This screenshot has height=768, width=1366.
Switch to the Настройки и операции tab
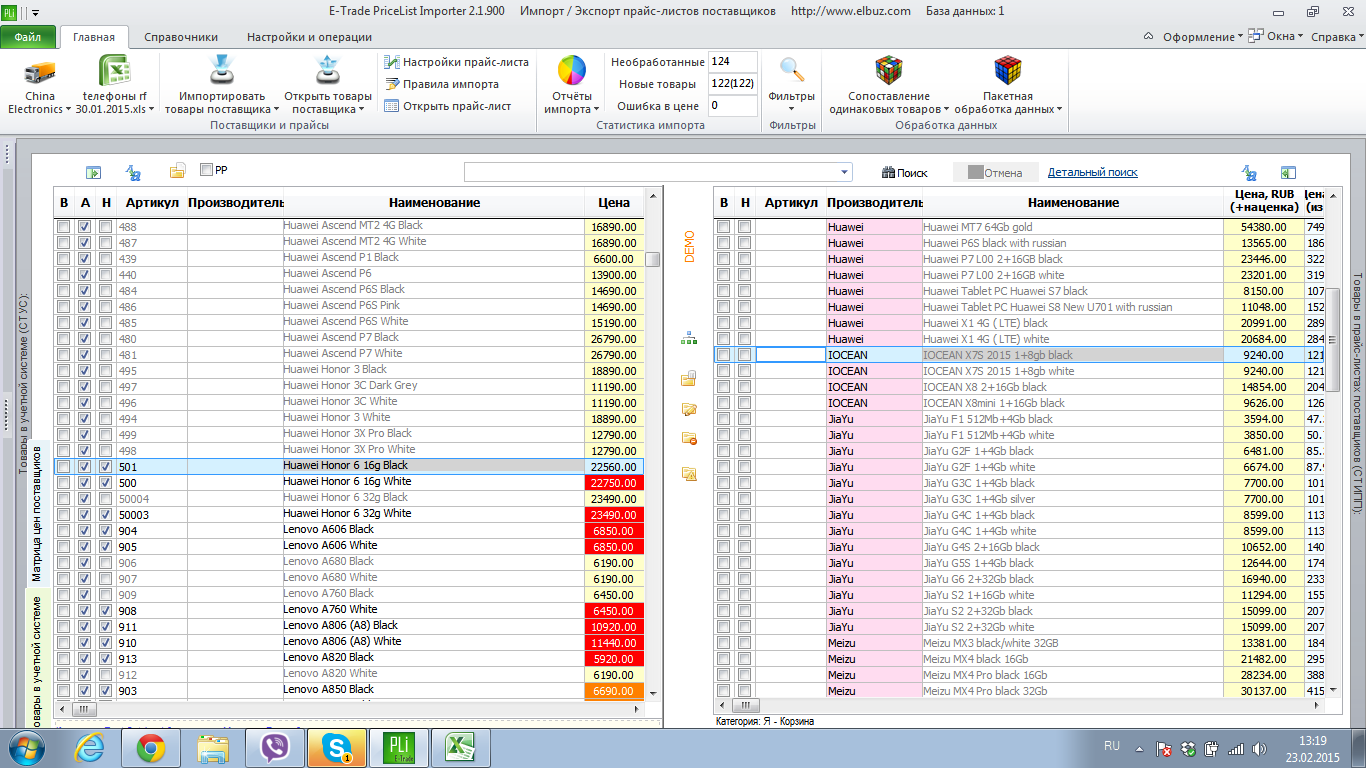(309, 37)
